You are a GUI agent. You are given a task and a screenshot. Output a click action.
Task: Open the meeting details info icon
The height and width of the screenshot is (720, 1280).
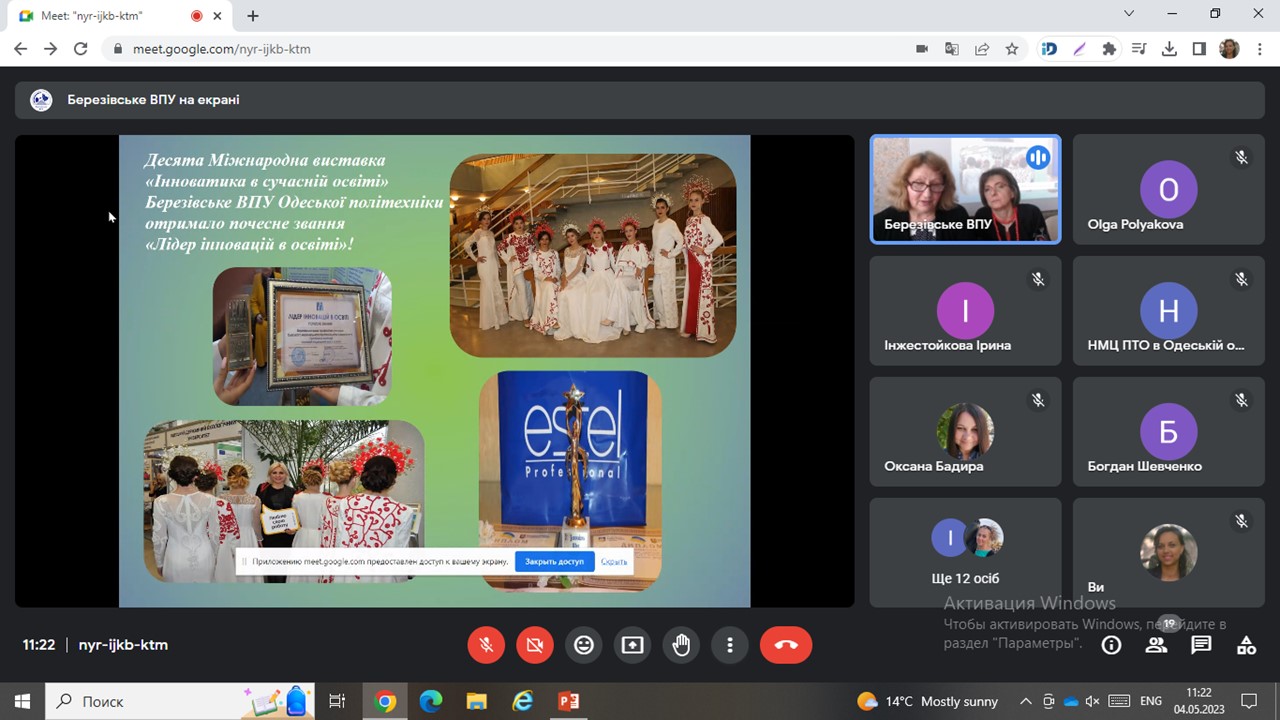tap(1111, 645)
